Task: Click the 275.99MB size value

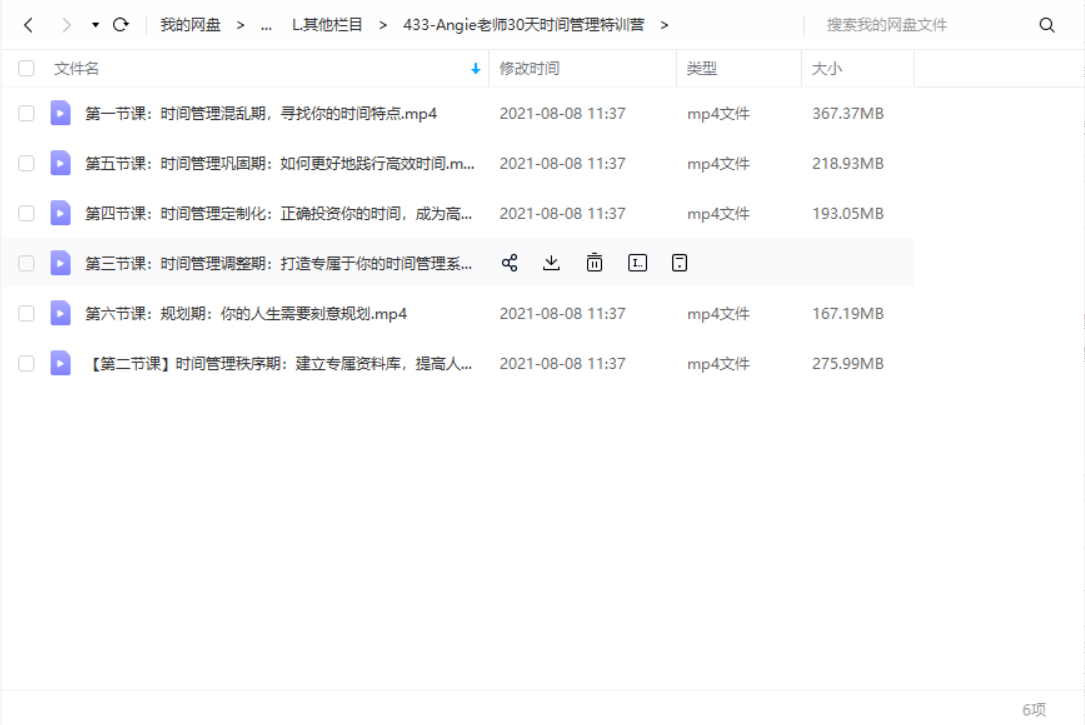Action: pos(848,363)
